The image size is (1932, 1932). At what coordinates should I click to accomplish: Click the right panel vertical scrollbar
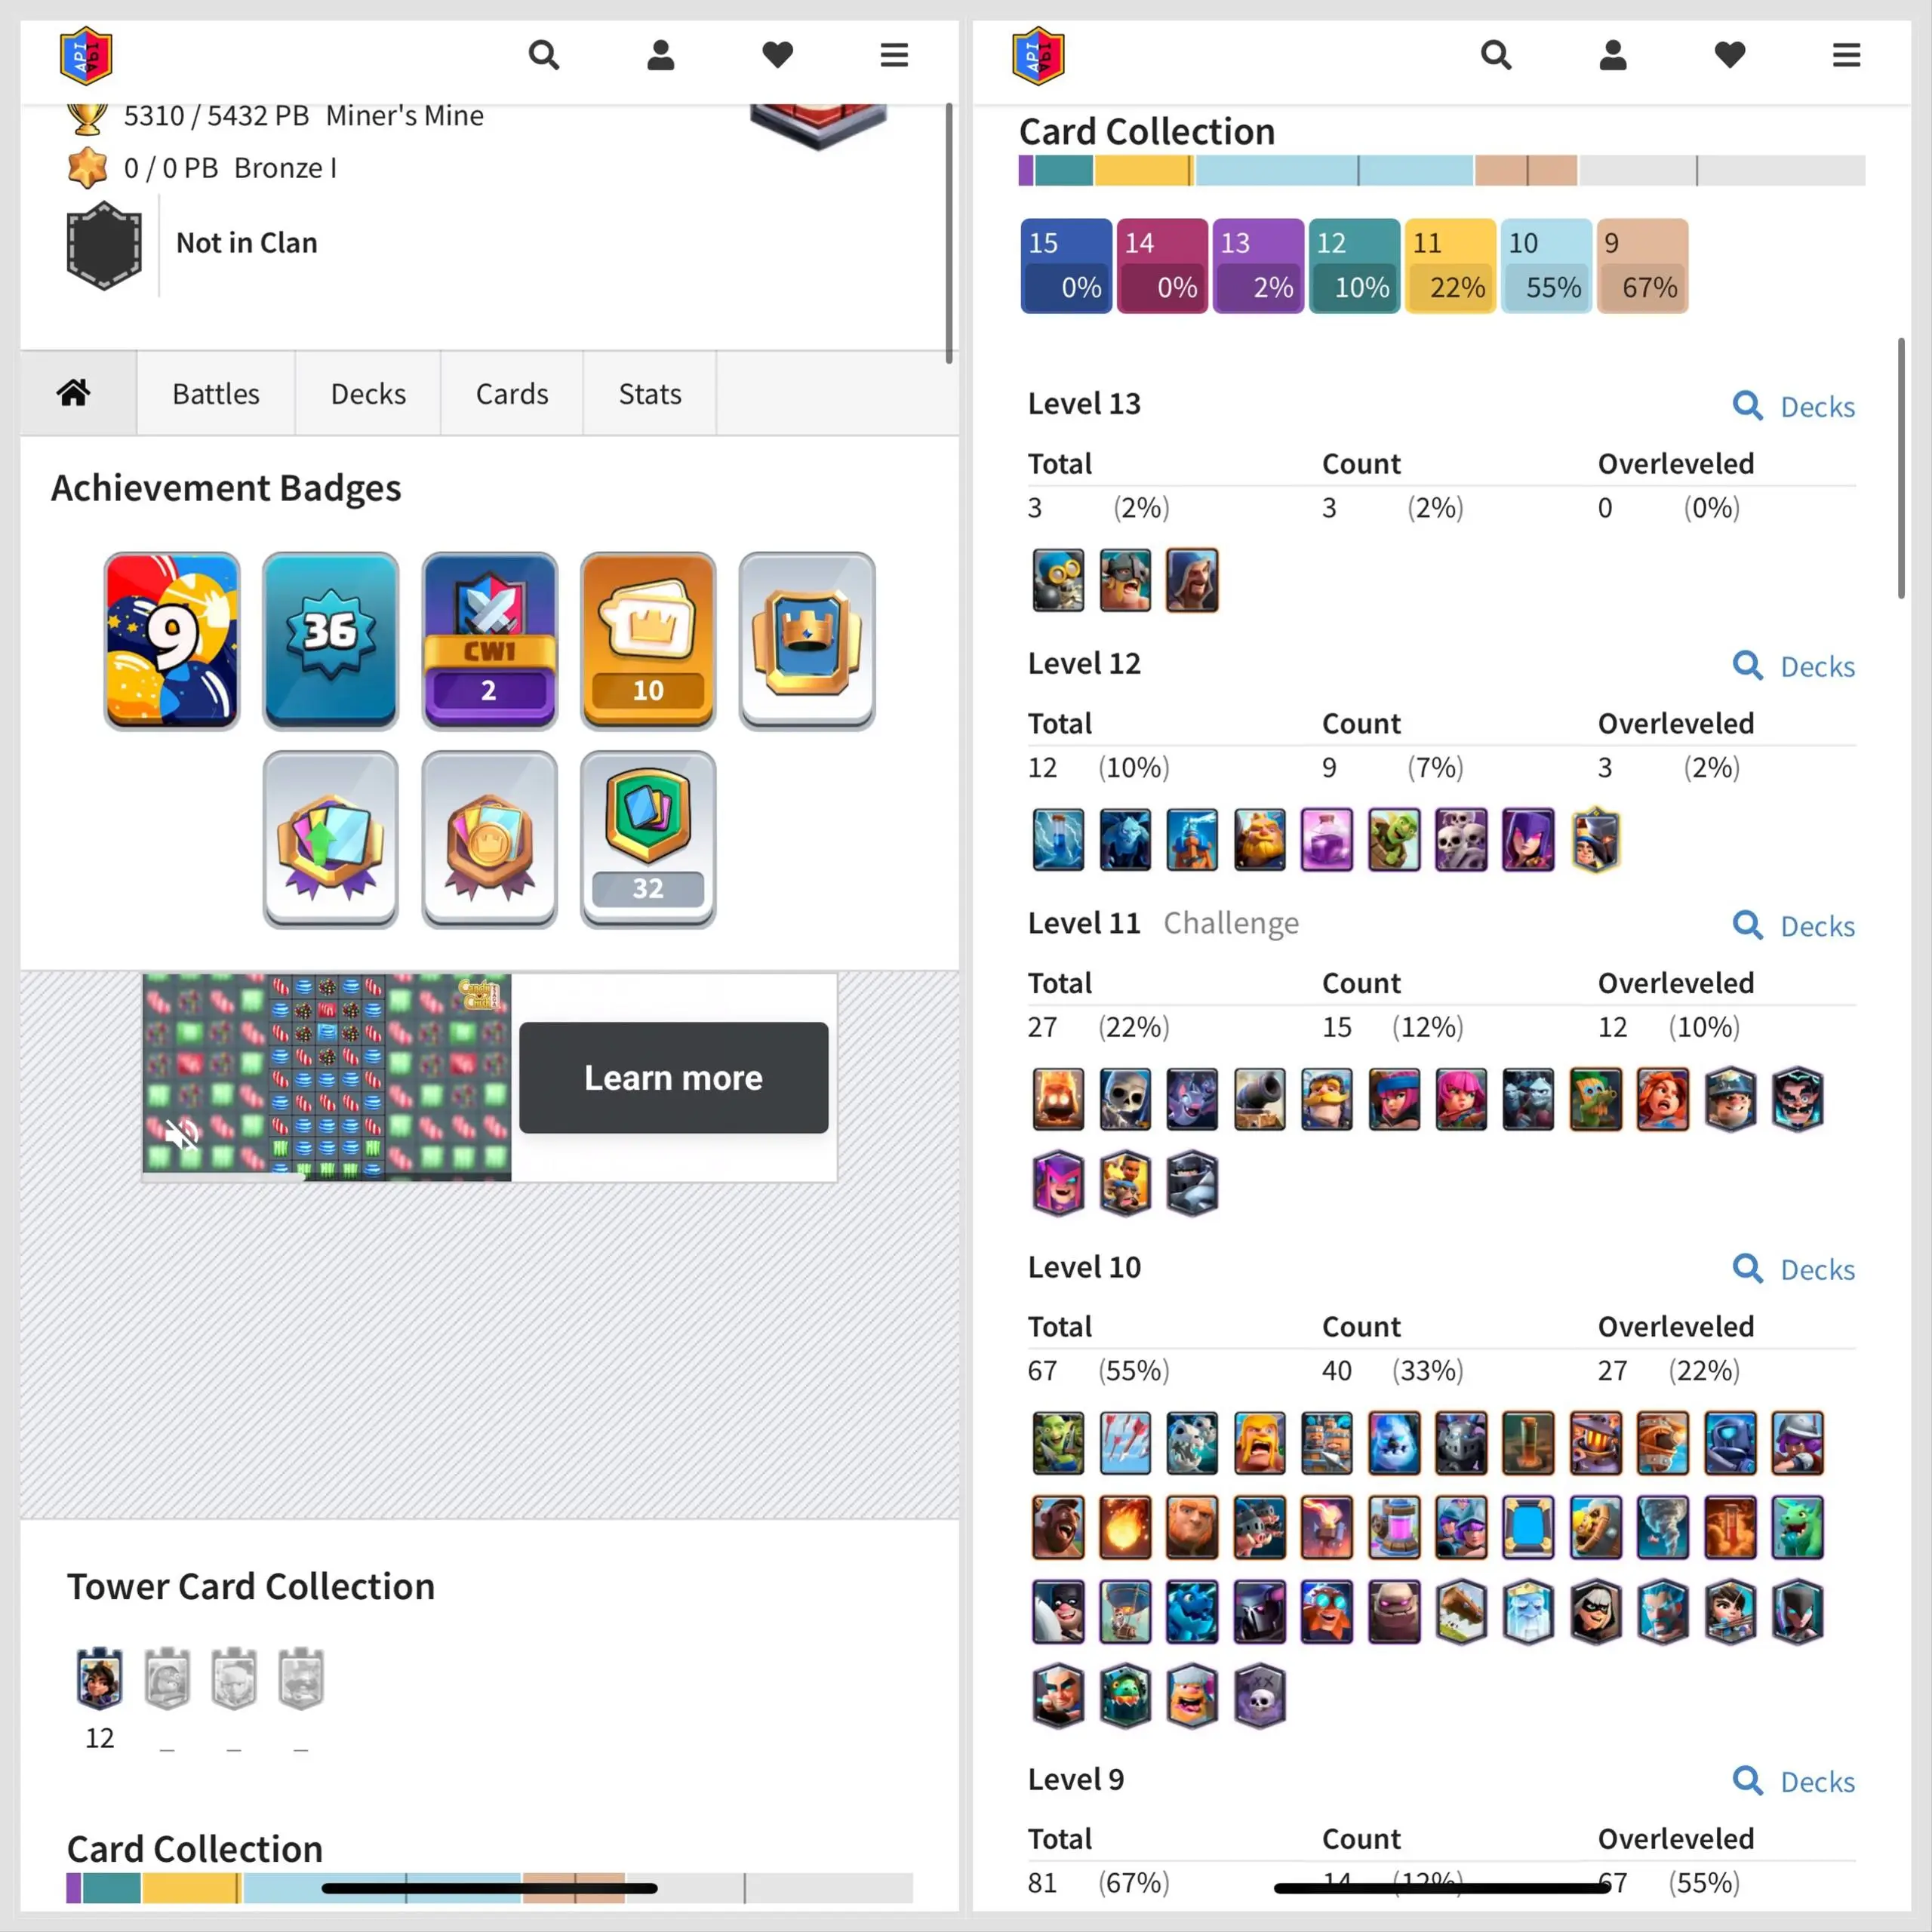tap(1901, 468)
